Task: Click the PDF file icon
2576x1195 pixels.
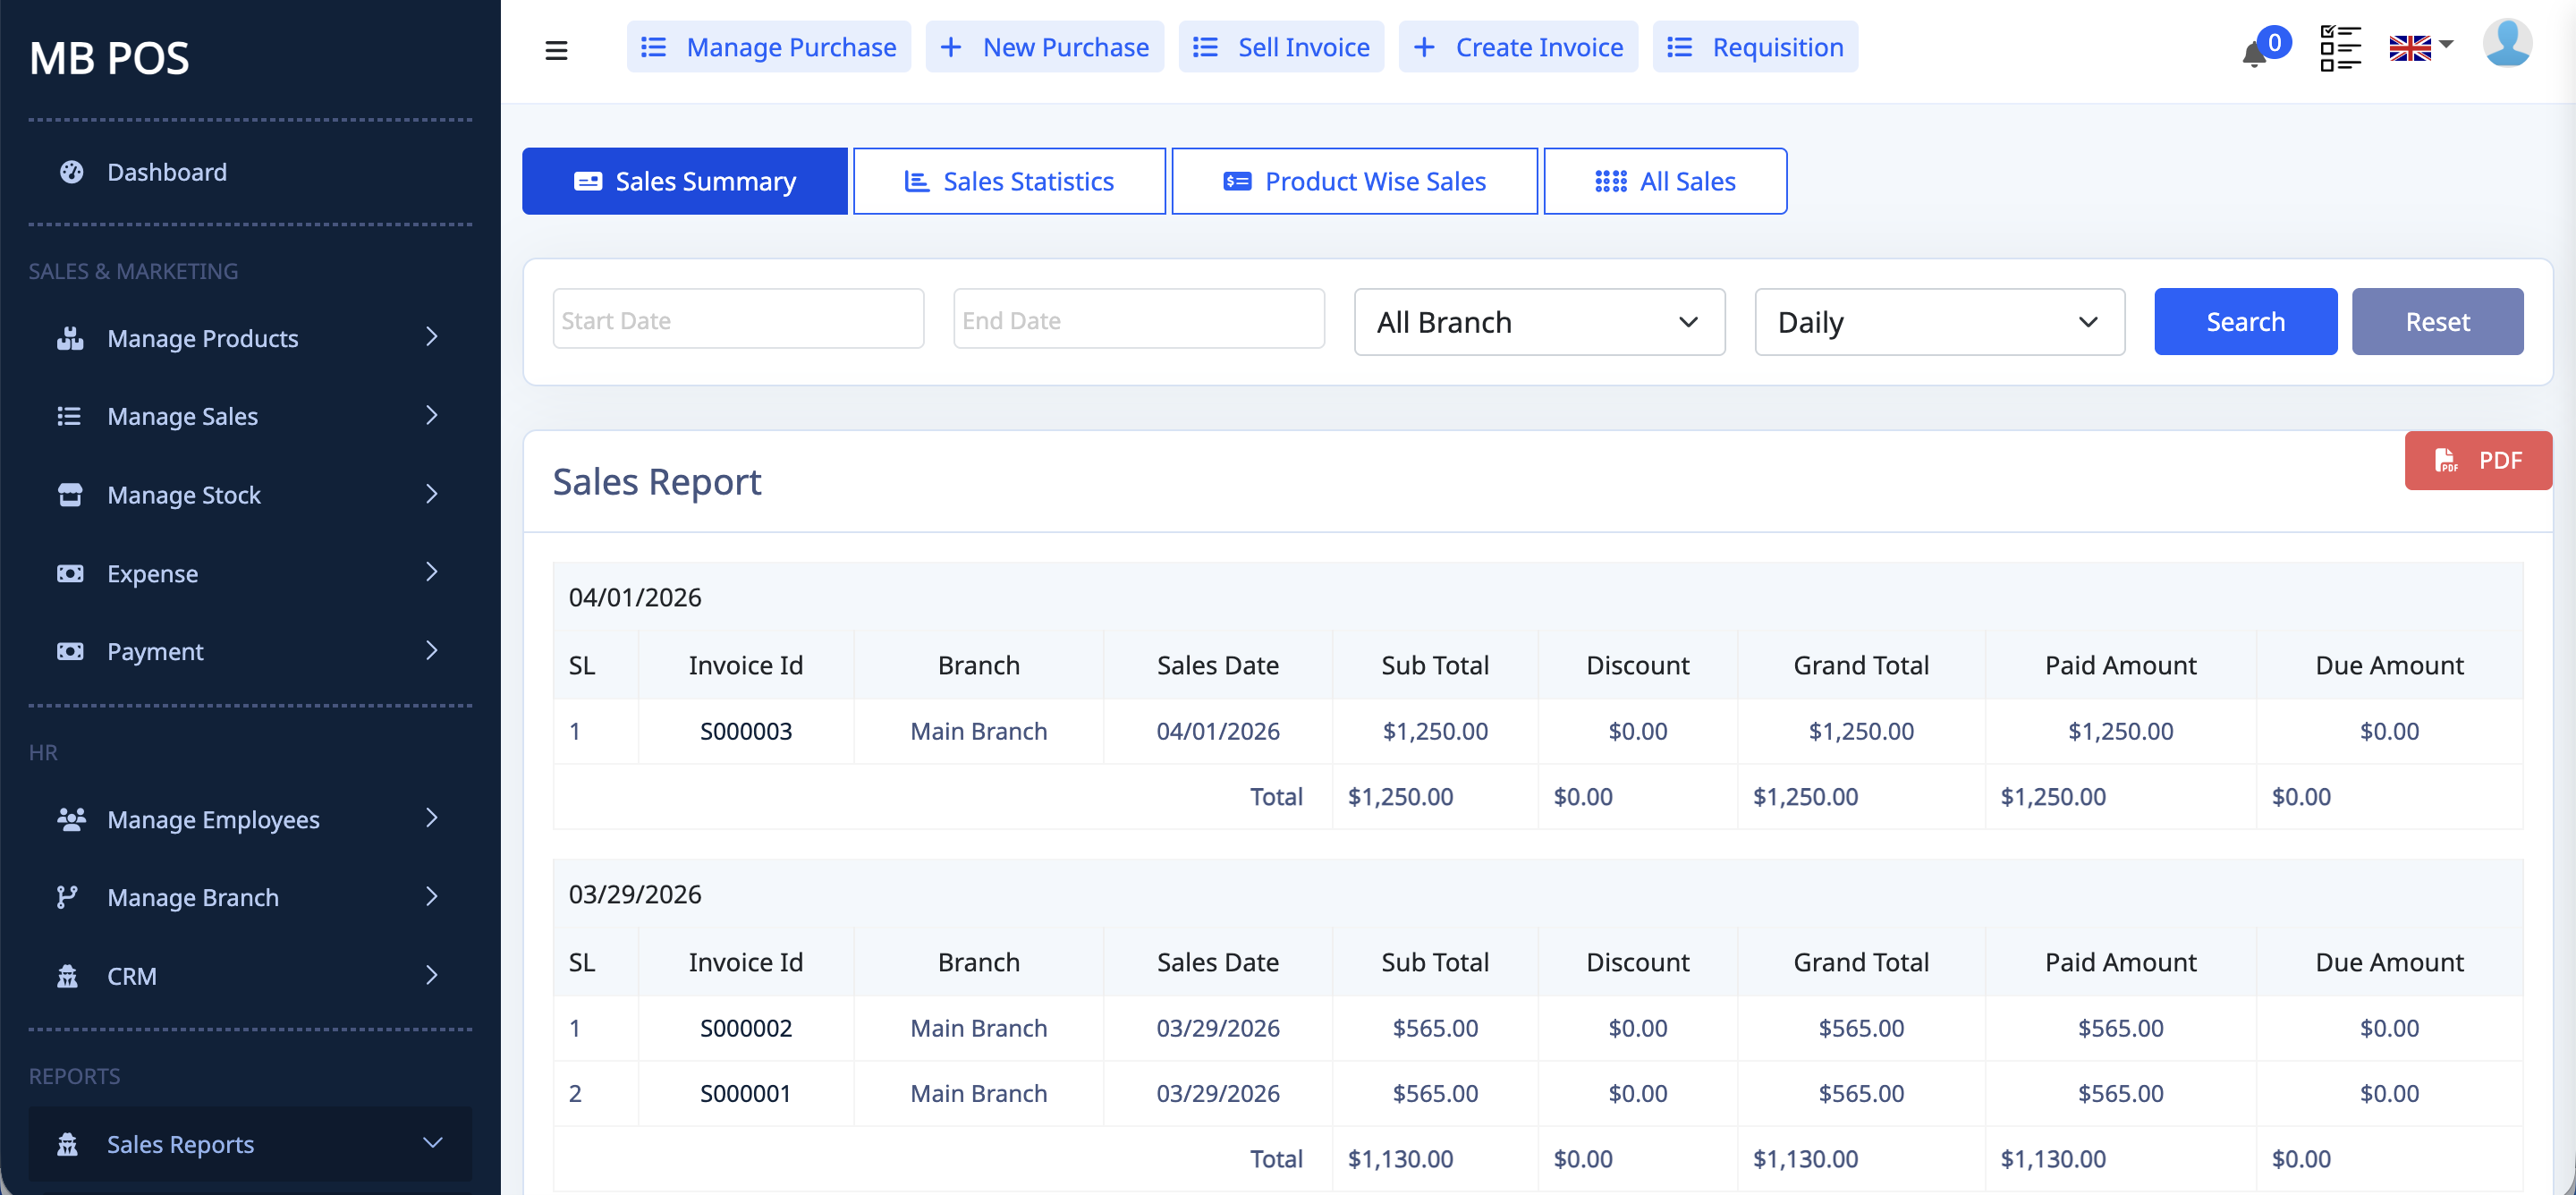Action: coord(2445,460)
